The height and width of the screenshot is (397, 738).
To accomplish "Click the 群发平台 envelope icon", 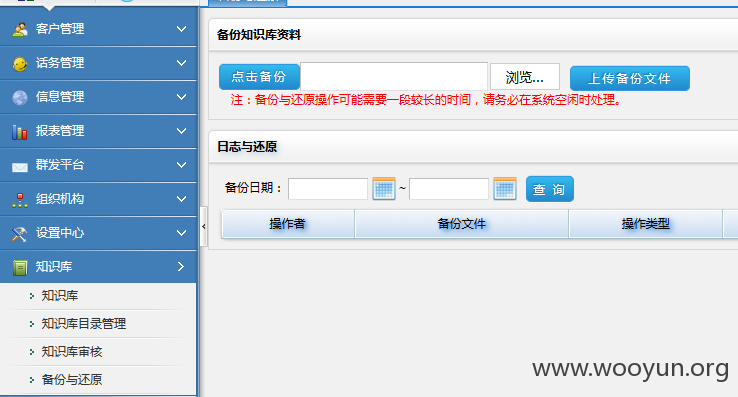I will [20, 167].
